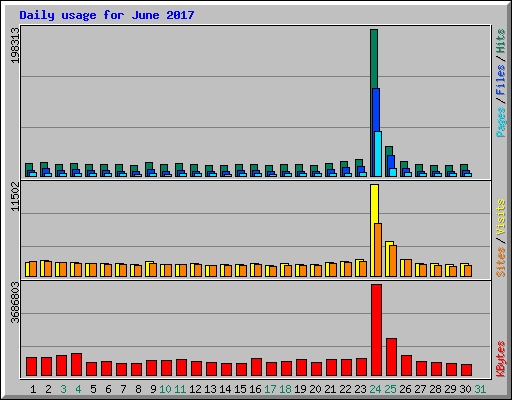
Task: Click the 198313 hits axis value
Action: 15,45
